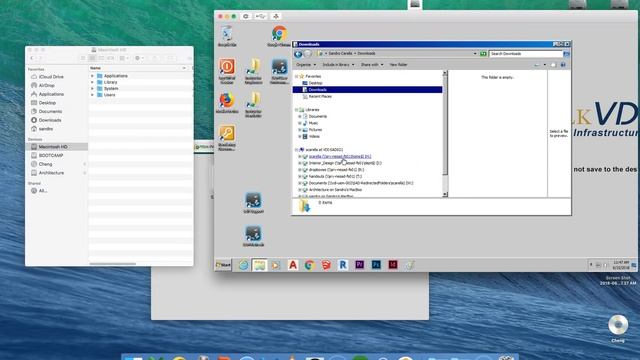Screen dimensions: 640x360
Task: Expand the dropboxes network drive node
Action: click(300, 170)
